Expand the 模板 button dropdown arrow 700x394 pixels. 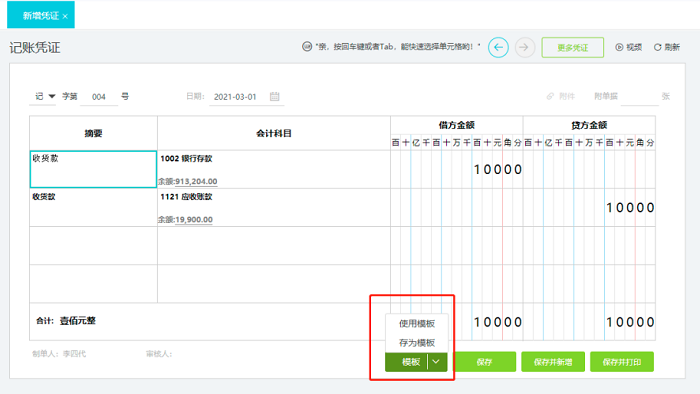437,362
